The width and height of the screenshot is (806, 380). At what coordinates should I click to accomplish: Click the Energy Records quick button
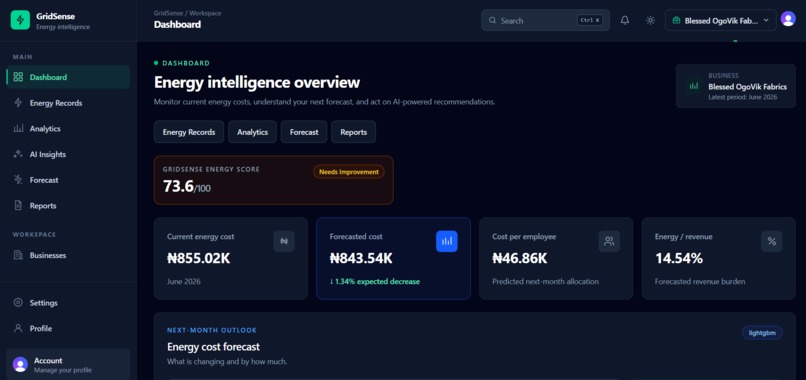pyautogui.click(x=189, y=132)
